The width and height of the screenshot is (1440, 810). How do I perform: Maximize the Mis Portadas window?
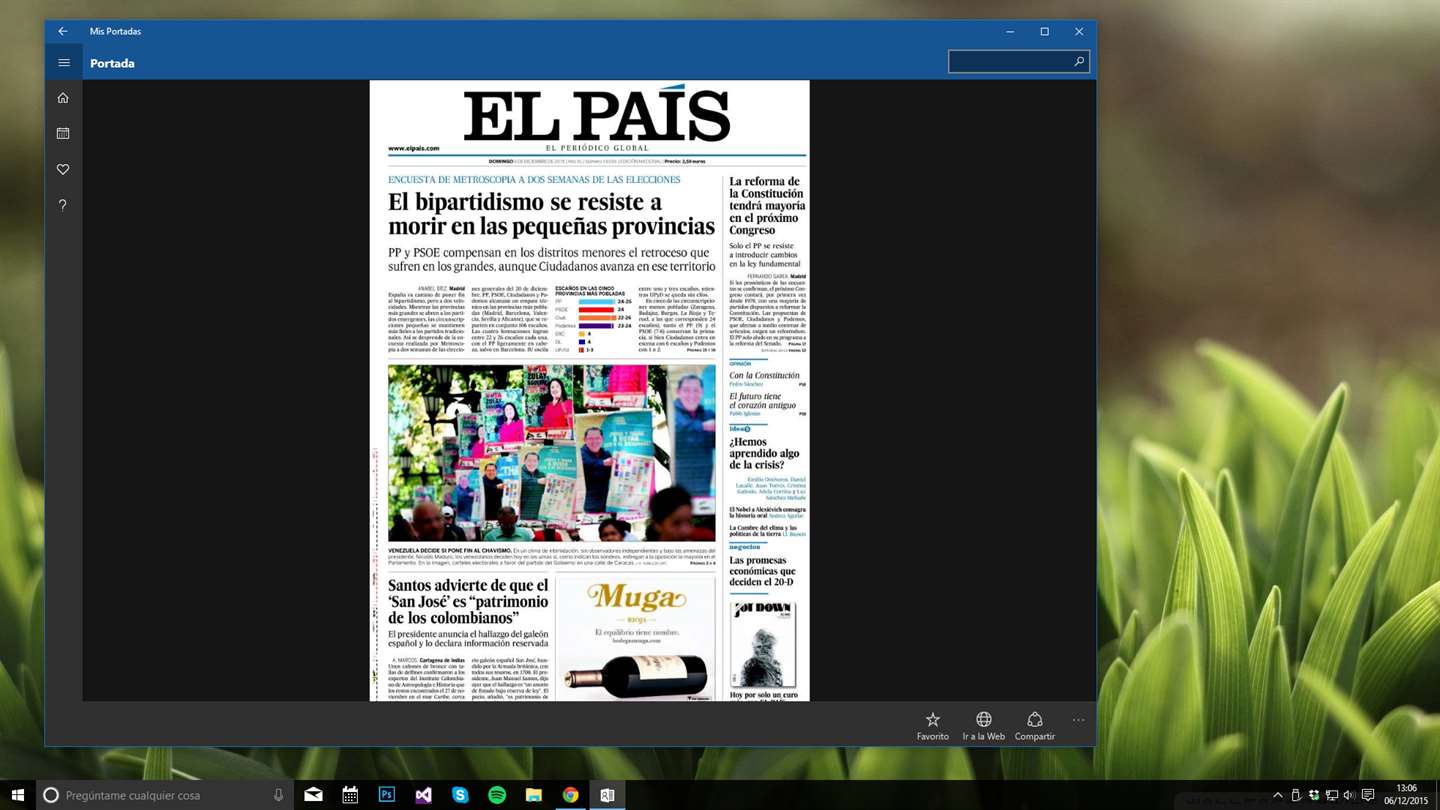click(1044, 31)
